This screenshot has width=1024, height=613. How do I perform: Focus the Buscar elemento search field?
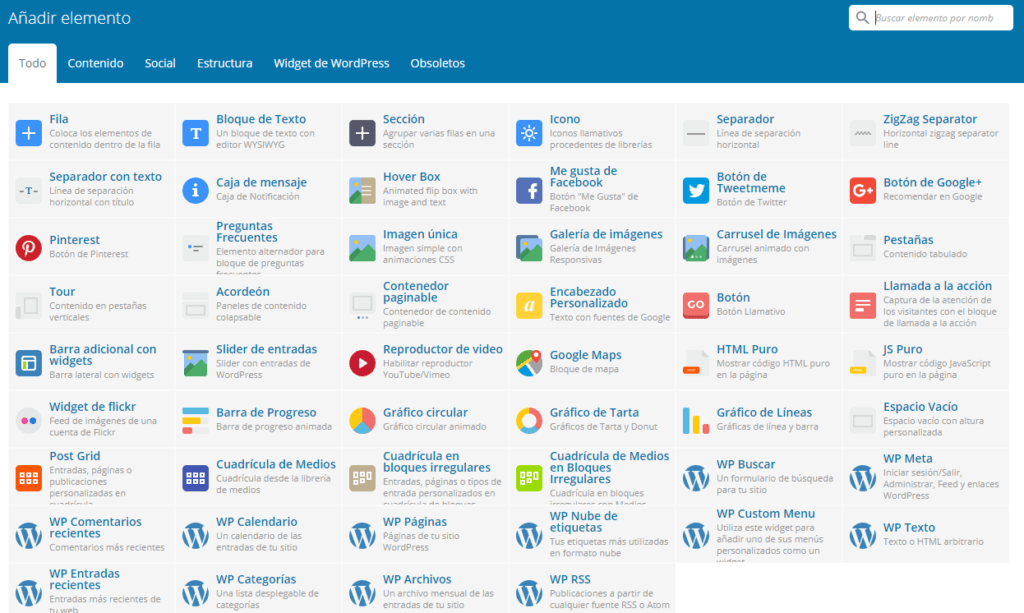coord(940,18)
